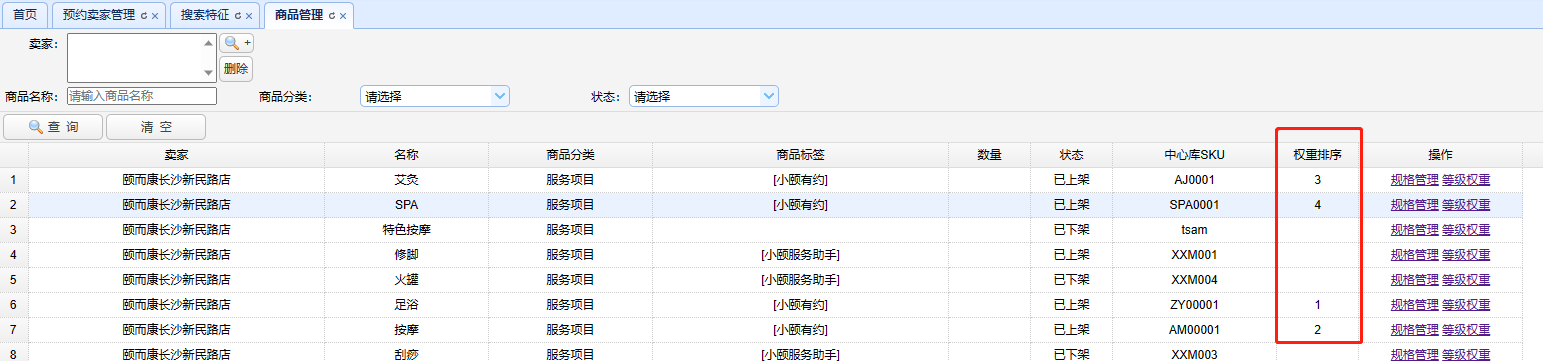The width and height of the screenshot is (1543, 361).
Task: Open 等级权重 for the SPA row
Action: [1466, 205]
